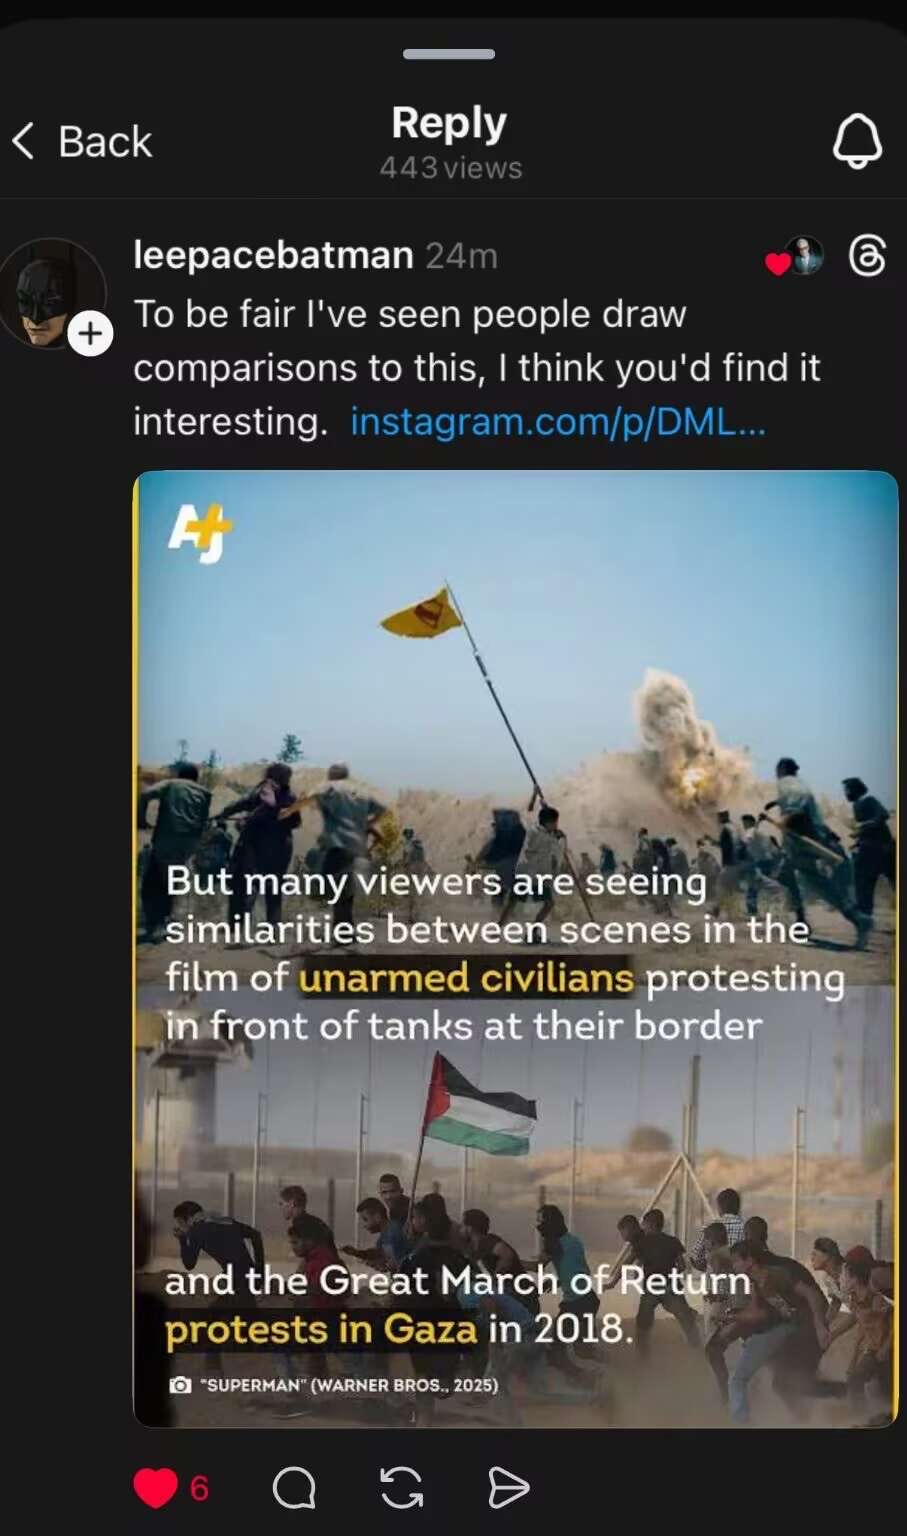Image resolution: width=907 pixels, height=1536 pixels.
Task: Tap the Back text label
Action: 105,141
